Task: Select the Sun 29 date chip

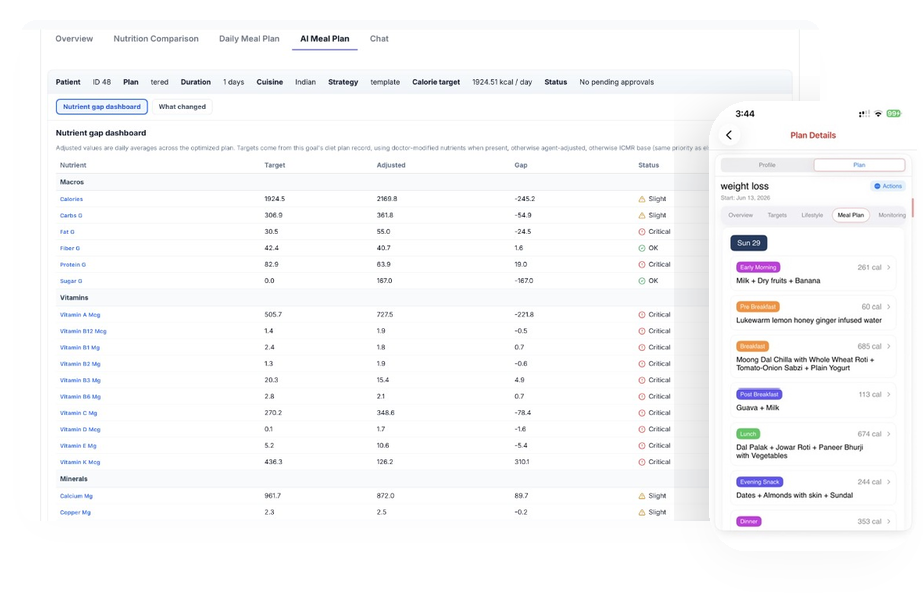Action: click(748, 243)
